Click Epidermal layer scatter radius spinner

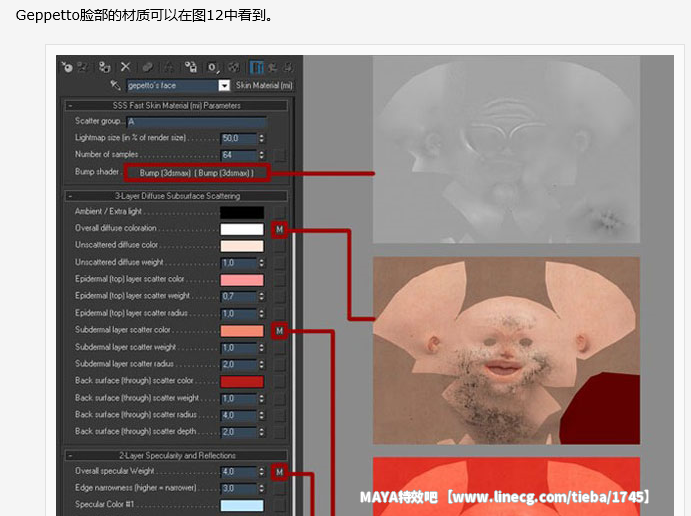[x=261, y=313]
